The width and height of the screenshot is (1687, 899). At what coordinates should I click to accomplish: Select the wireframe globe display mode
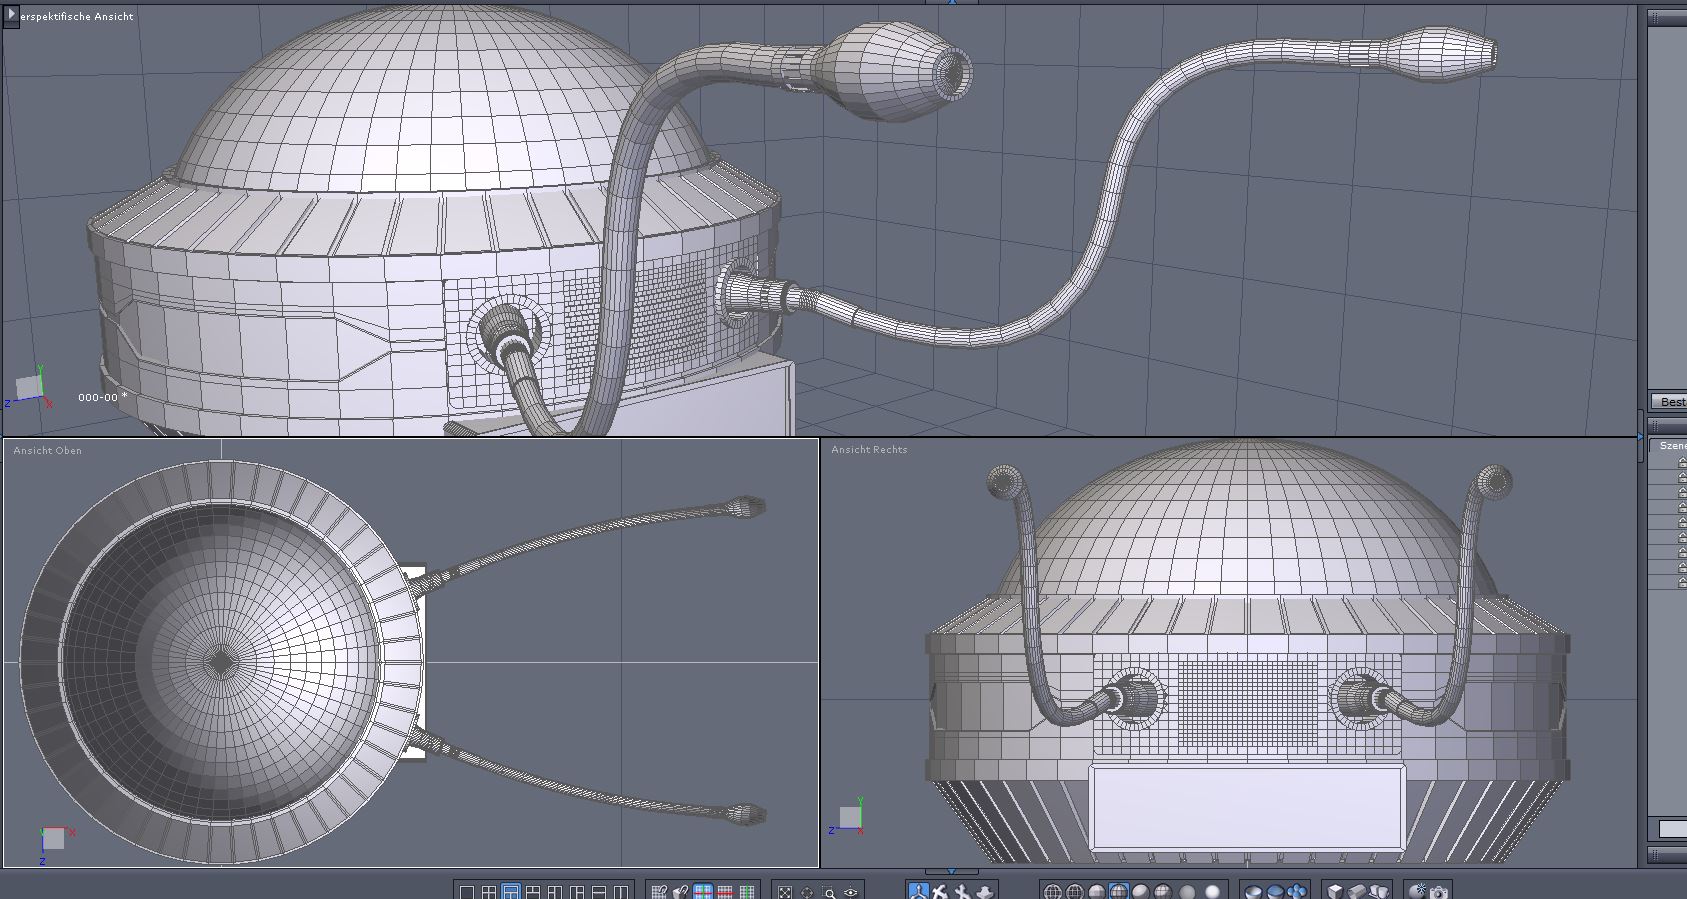pos(1052,891)
